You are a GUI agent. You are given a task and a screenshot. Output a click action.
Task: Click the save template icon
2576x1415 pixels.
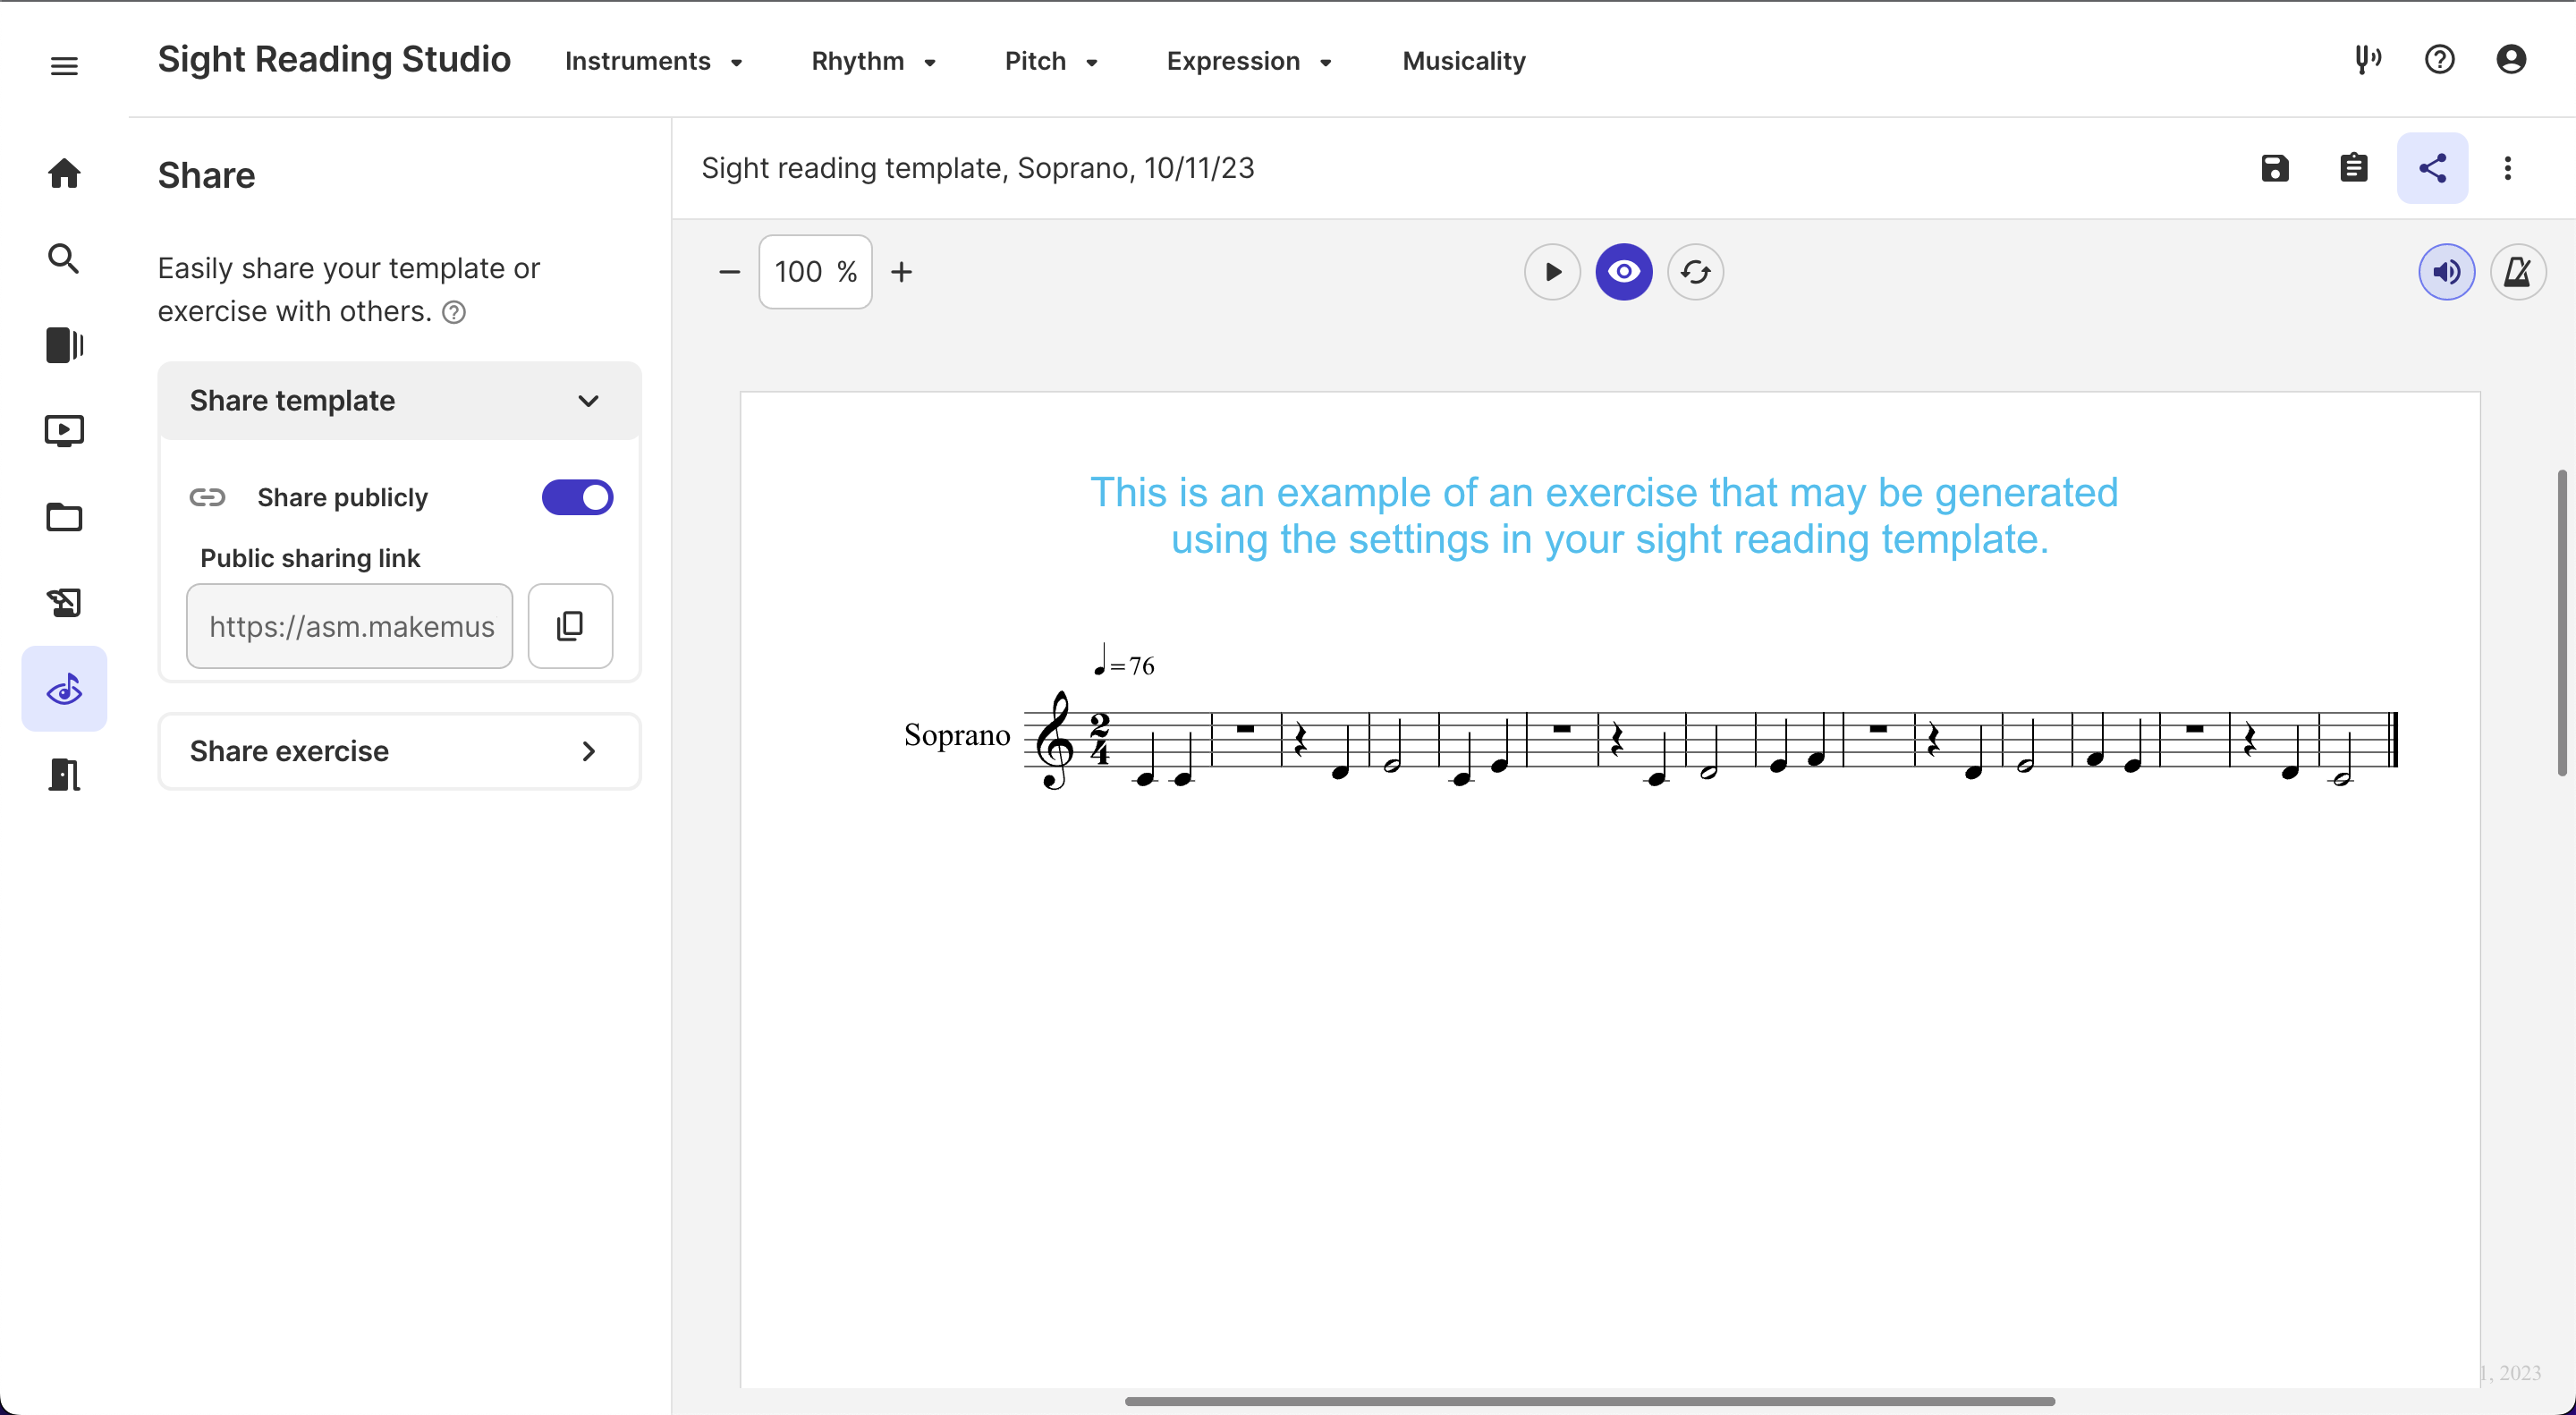[2275, 168]
